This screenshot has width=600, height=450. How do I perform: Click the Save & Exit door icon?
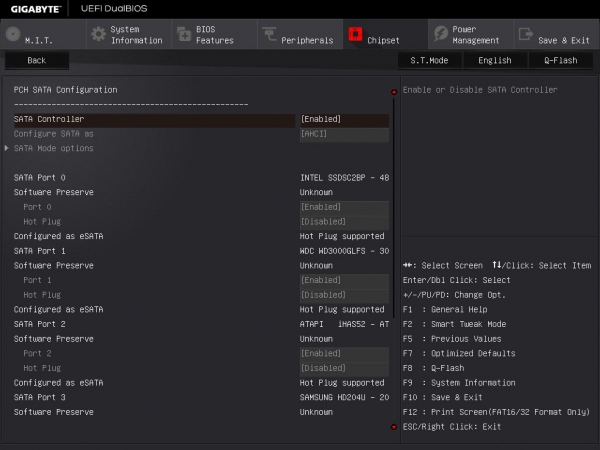526,34
